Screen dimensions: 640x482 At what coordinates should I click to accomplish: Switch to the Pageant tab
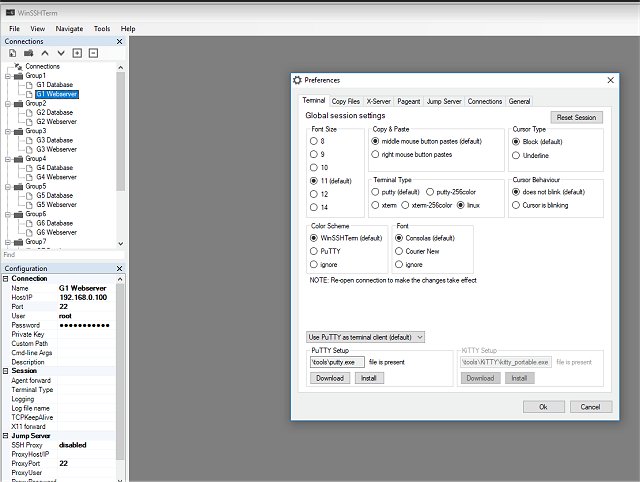point(409,101)
